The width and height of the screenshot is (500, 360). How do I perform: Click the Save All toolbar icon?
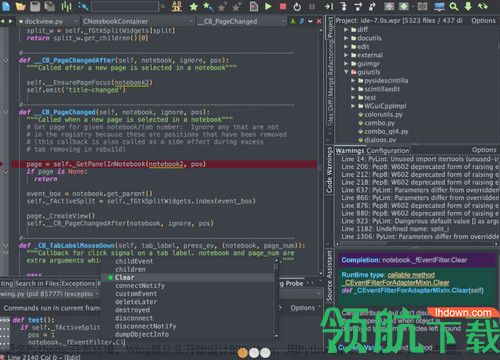point(50,6)
